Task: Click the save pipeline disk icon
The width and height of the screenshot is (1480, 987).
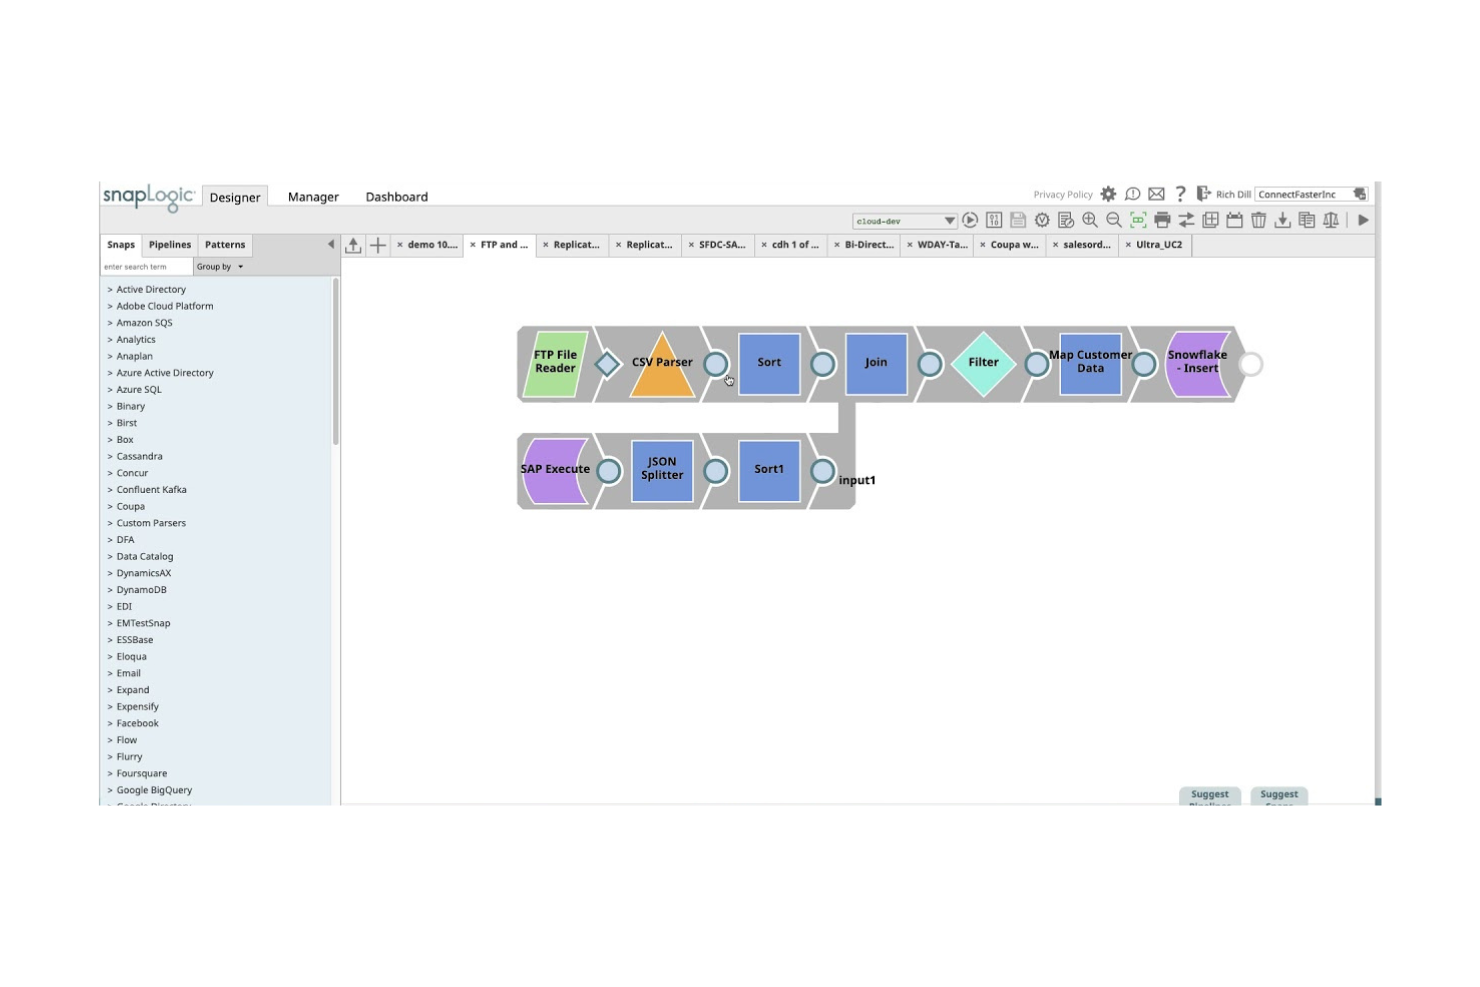Action: (1018, 220)
